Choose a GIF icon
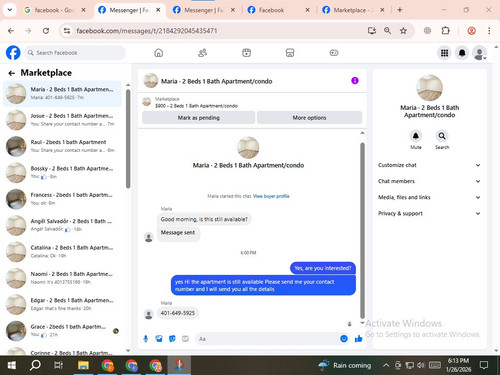 tap(185, 339)
